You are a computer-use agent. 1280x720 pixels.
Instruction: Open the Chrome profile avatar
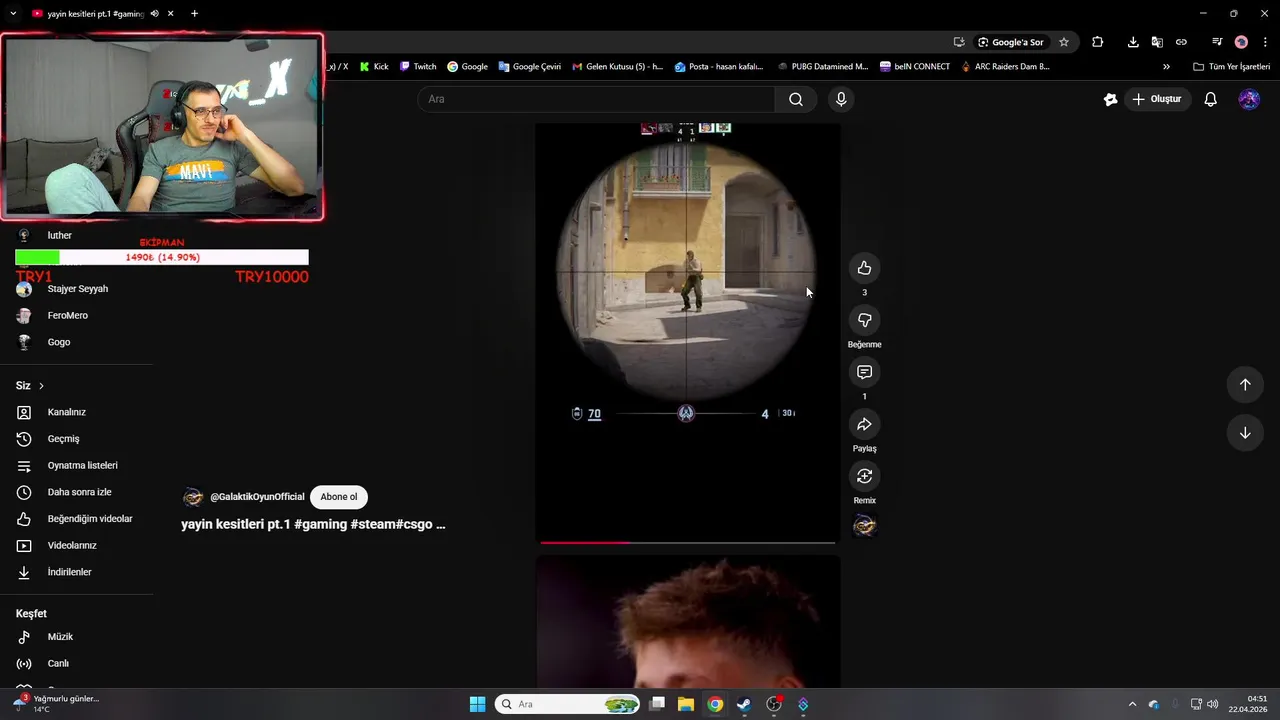pos(1241,42)
